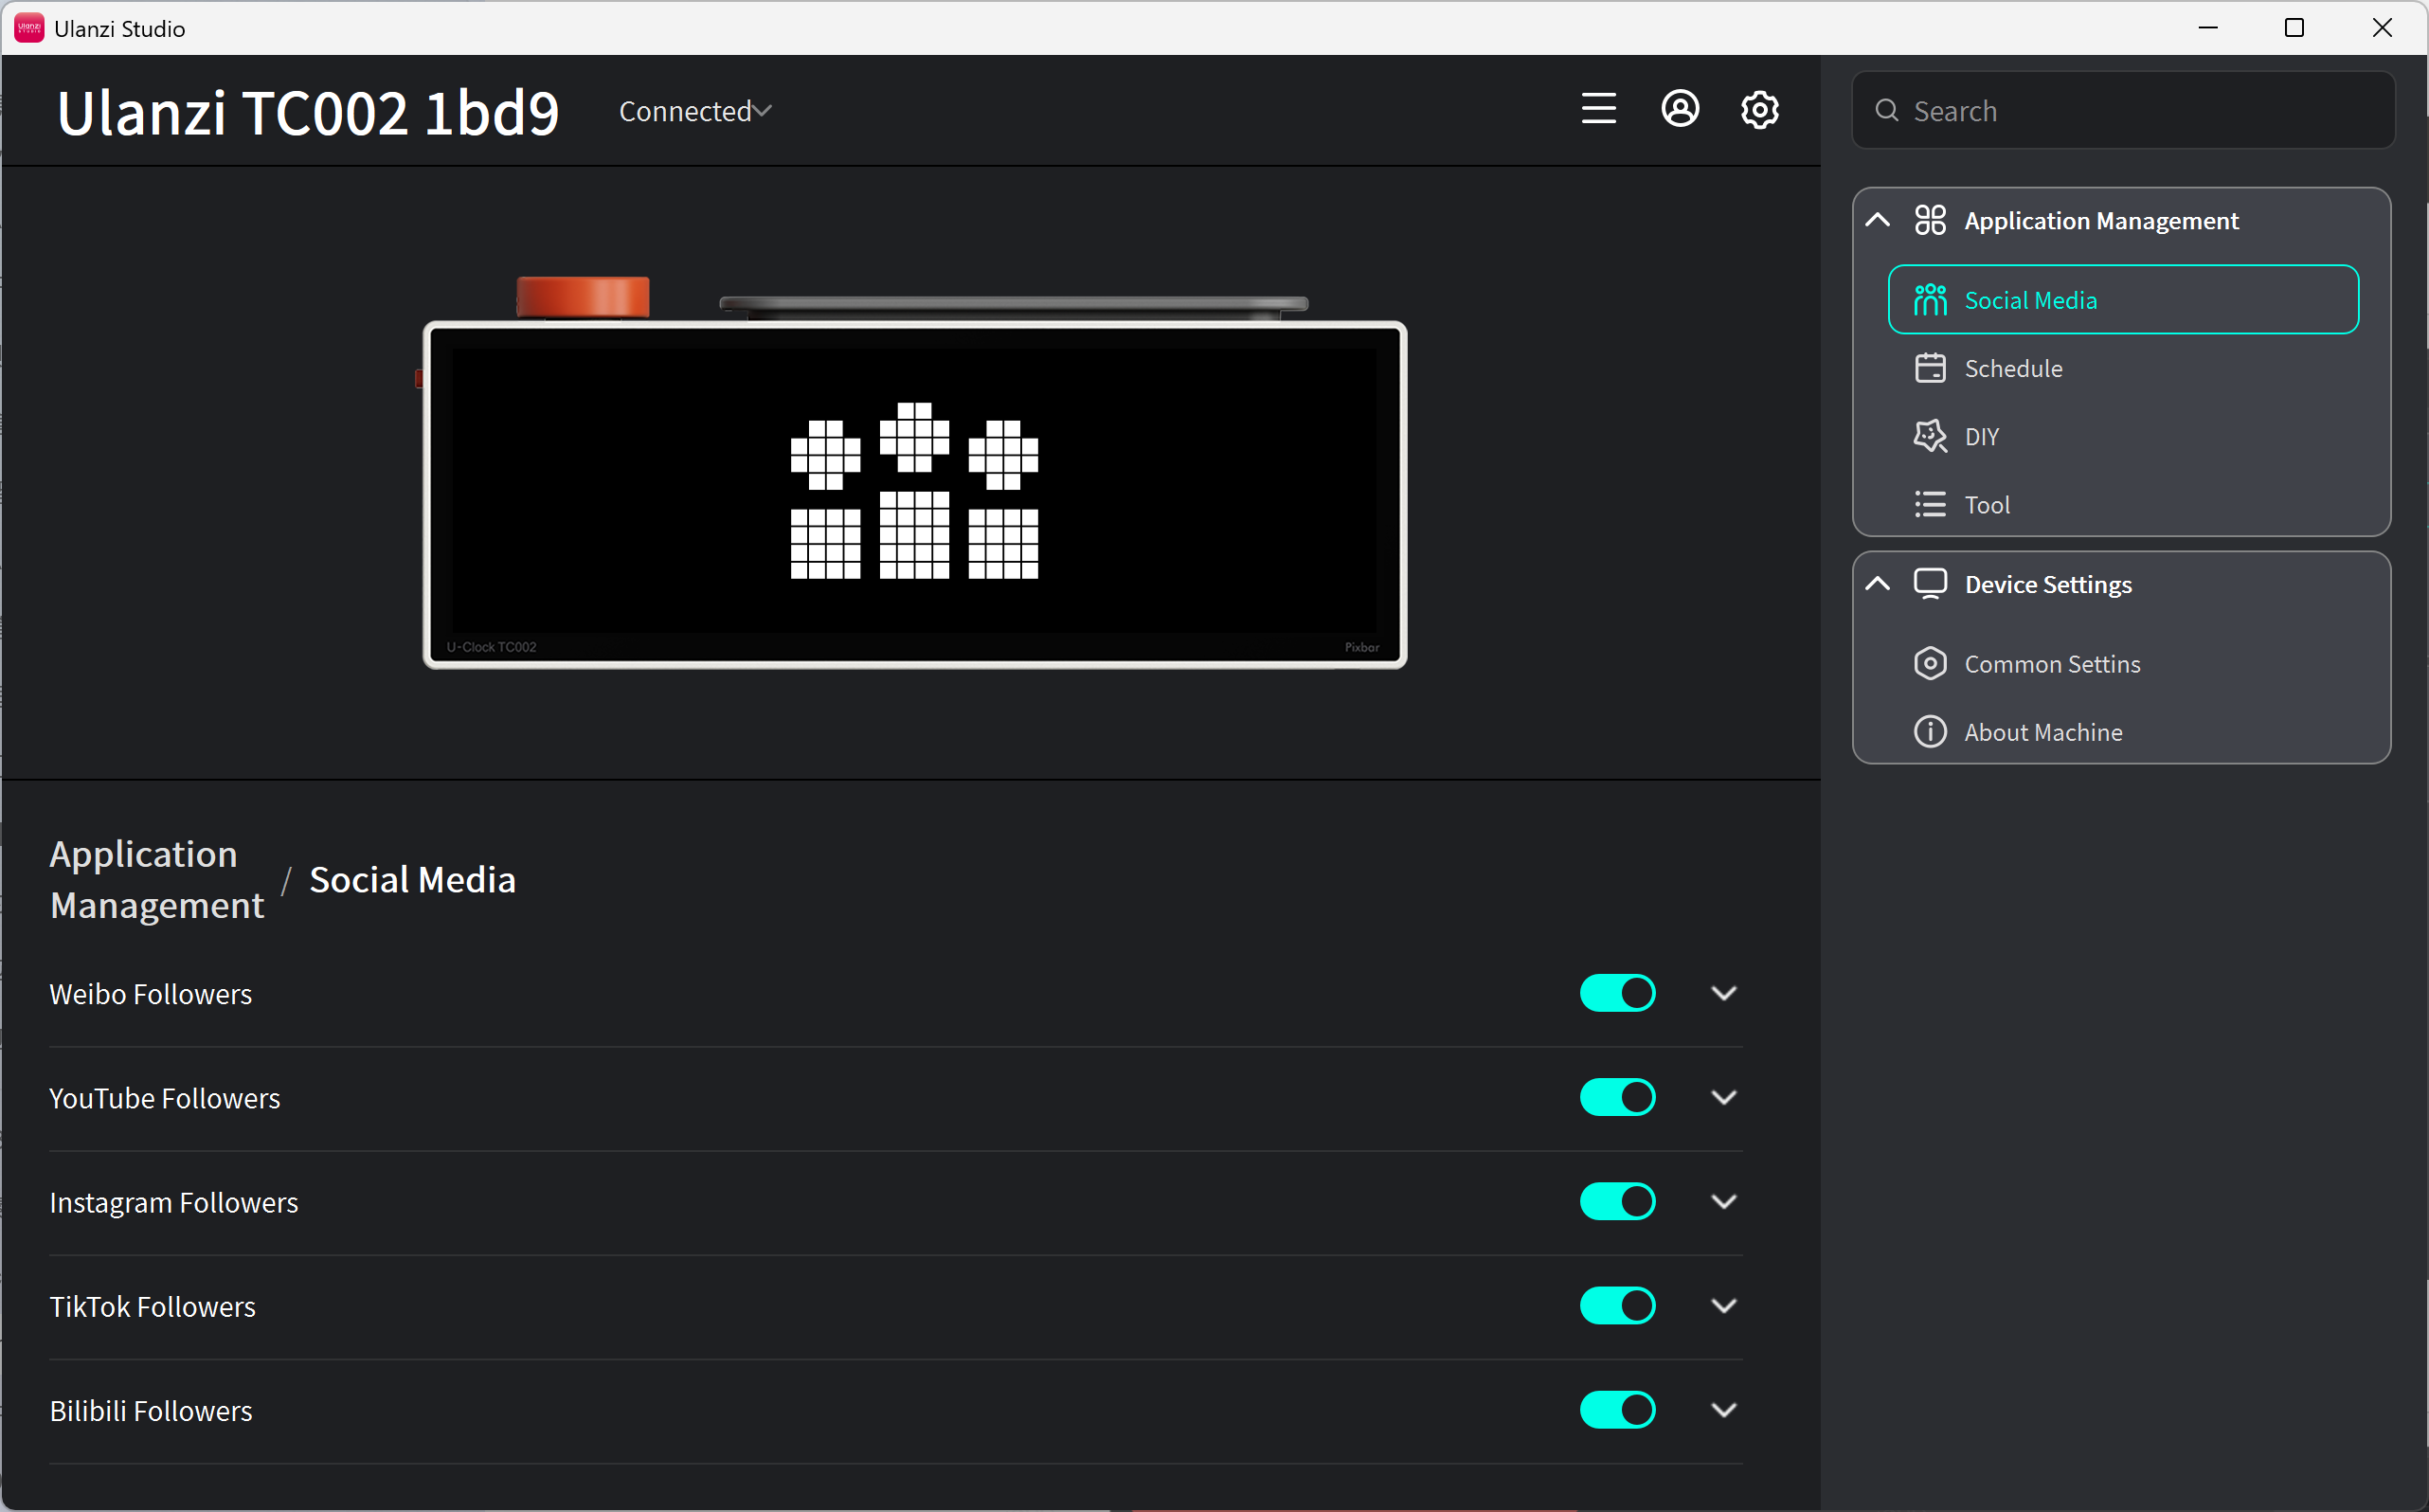Minimize the Ulanzi Studio window
The image size is (2429, 1512).
coord(2208,28)
